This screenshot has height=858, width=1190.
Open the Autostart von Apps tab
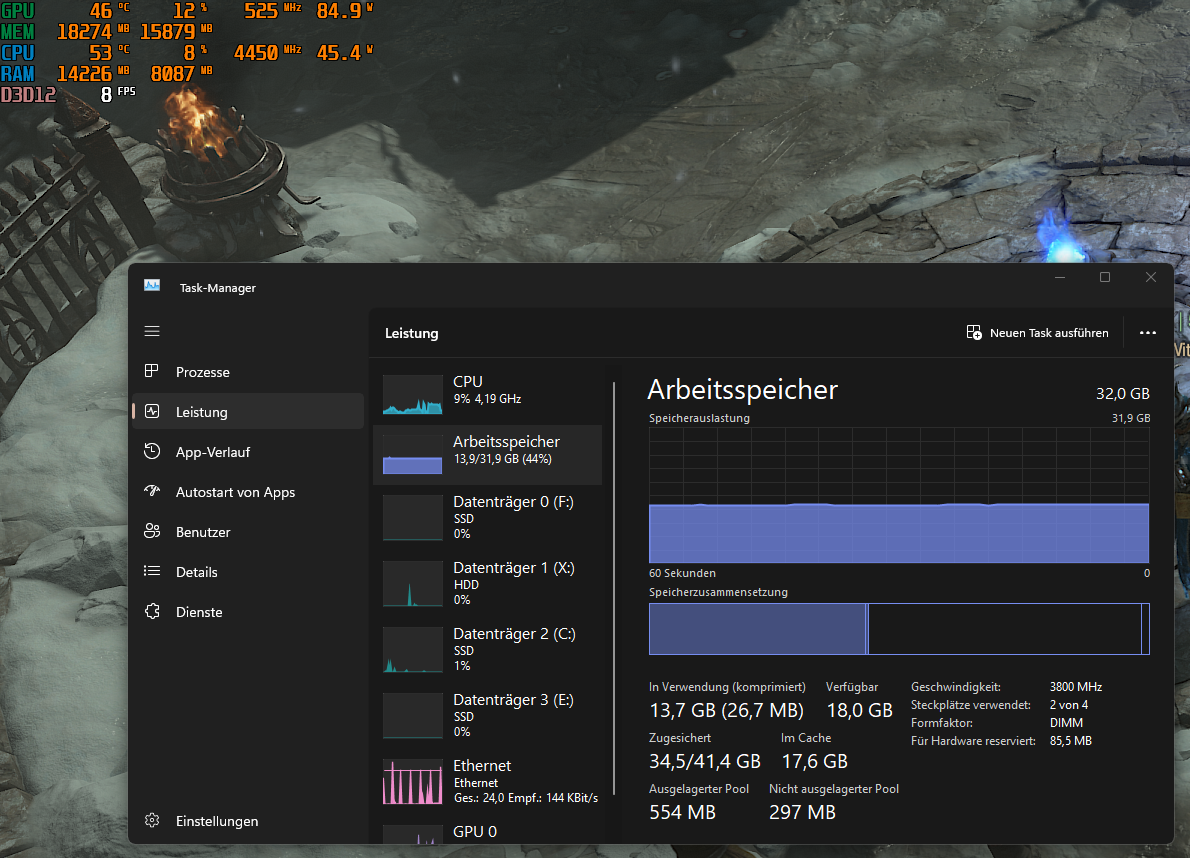tap(247, 492)
